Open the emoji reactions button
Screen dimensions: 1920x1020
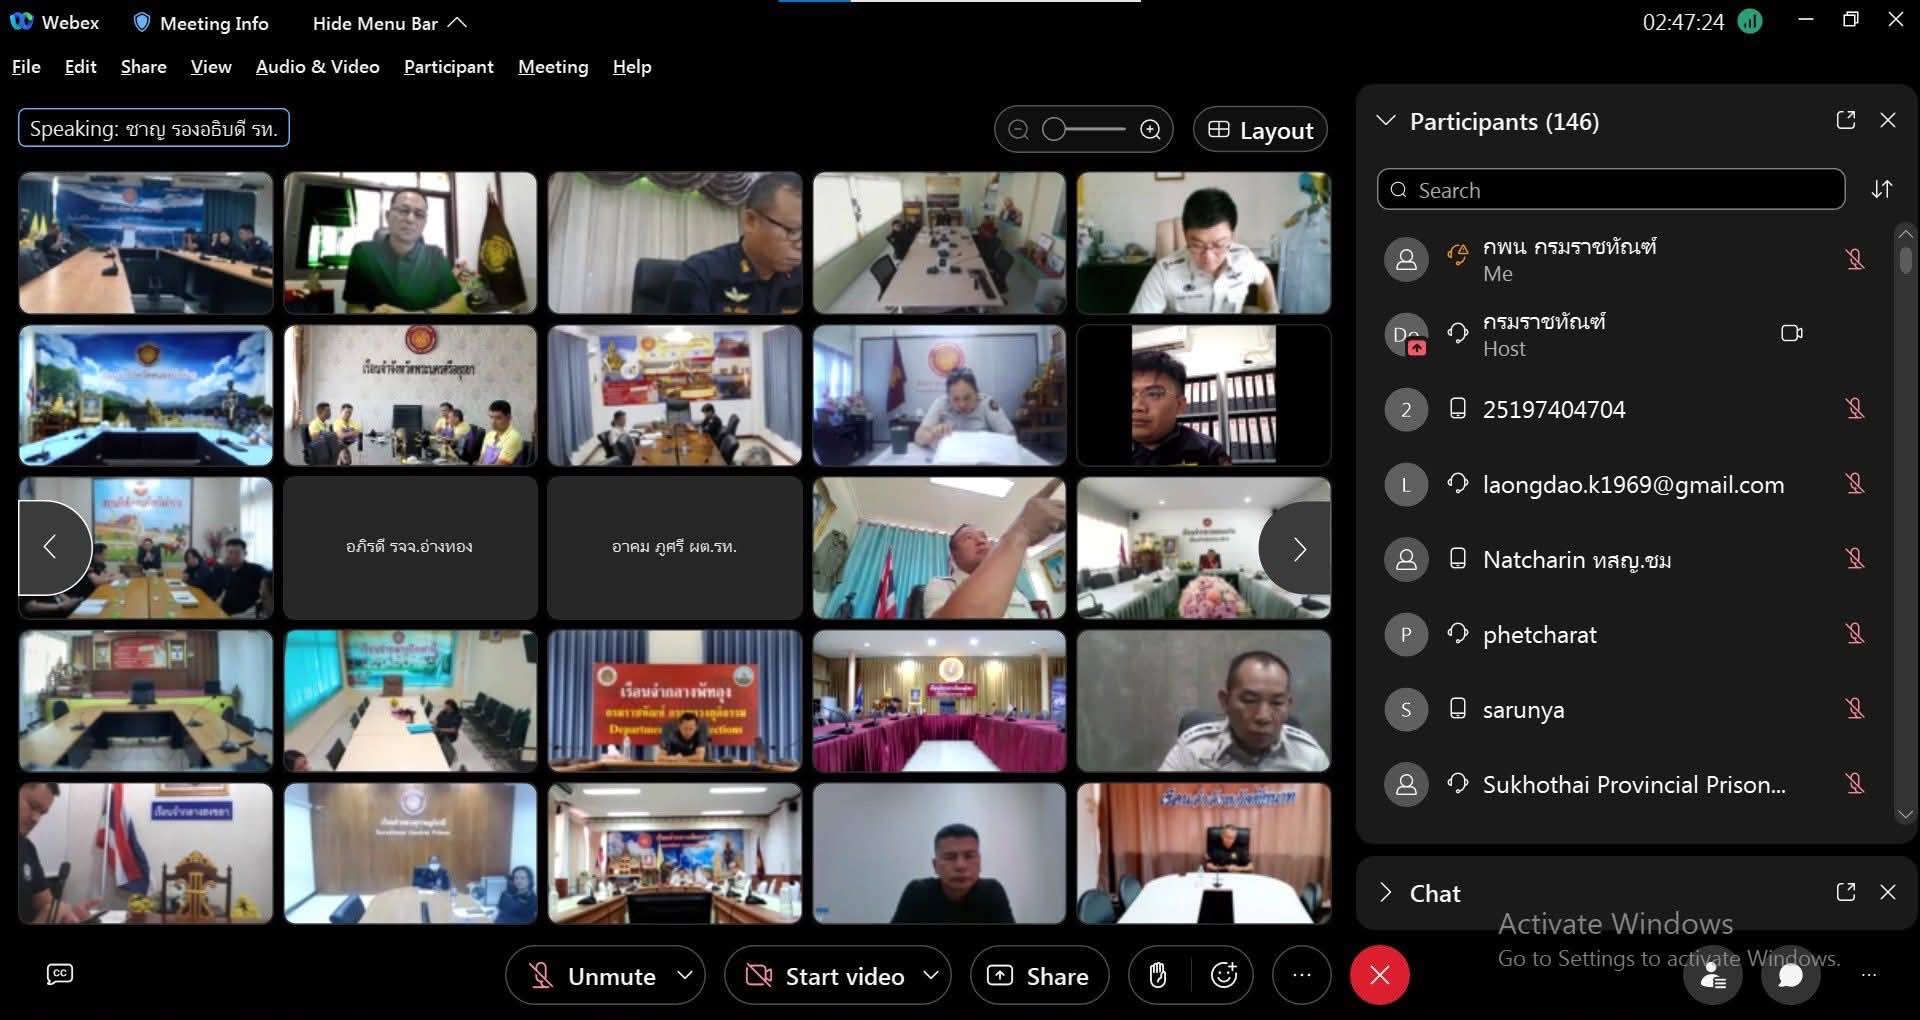[1224, 975]
